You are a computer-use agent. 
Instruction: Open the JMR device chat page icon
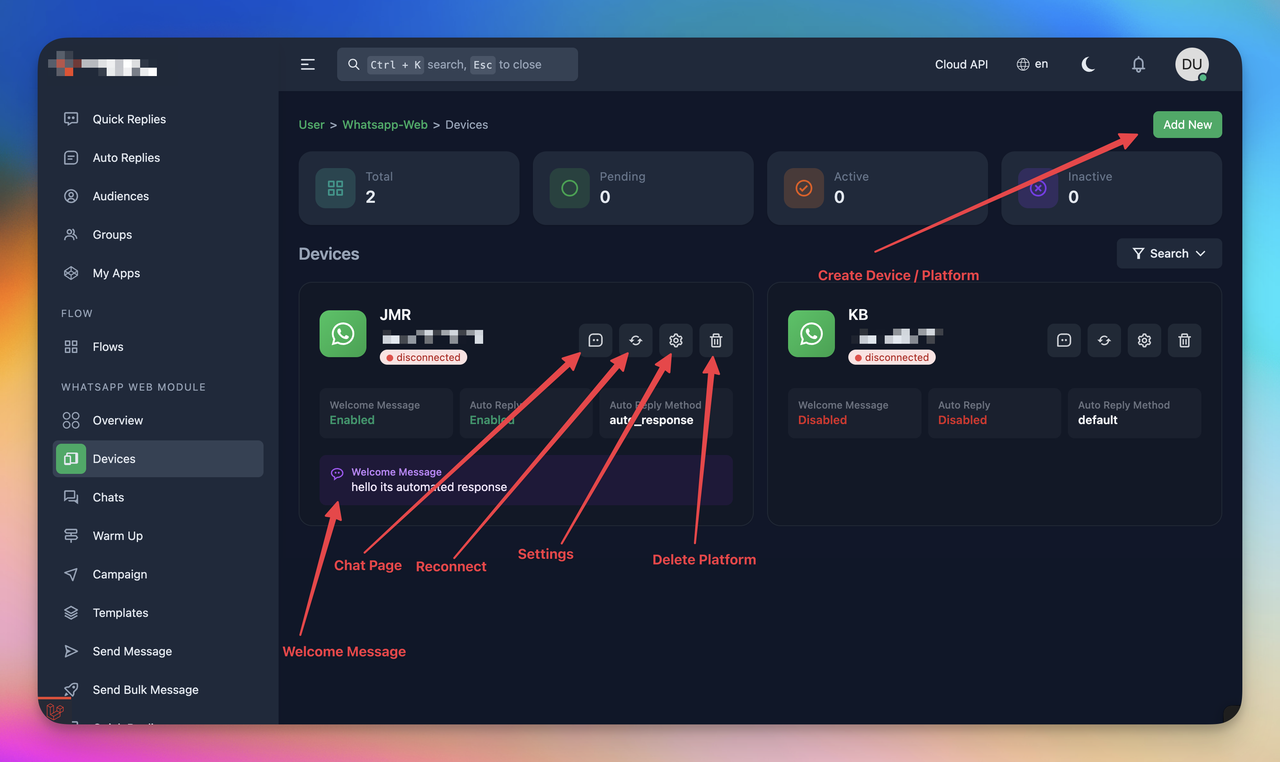[x=595, y=340]
